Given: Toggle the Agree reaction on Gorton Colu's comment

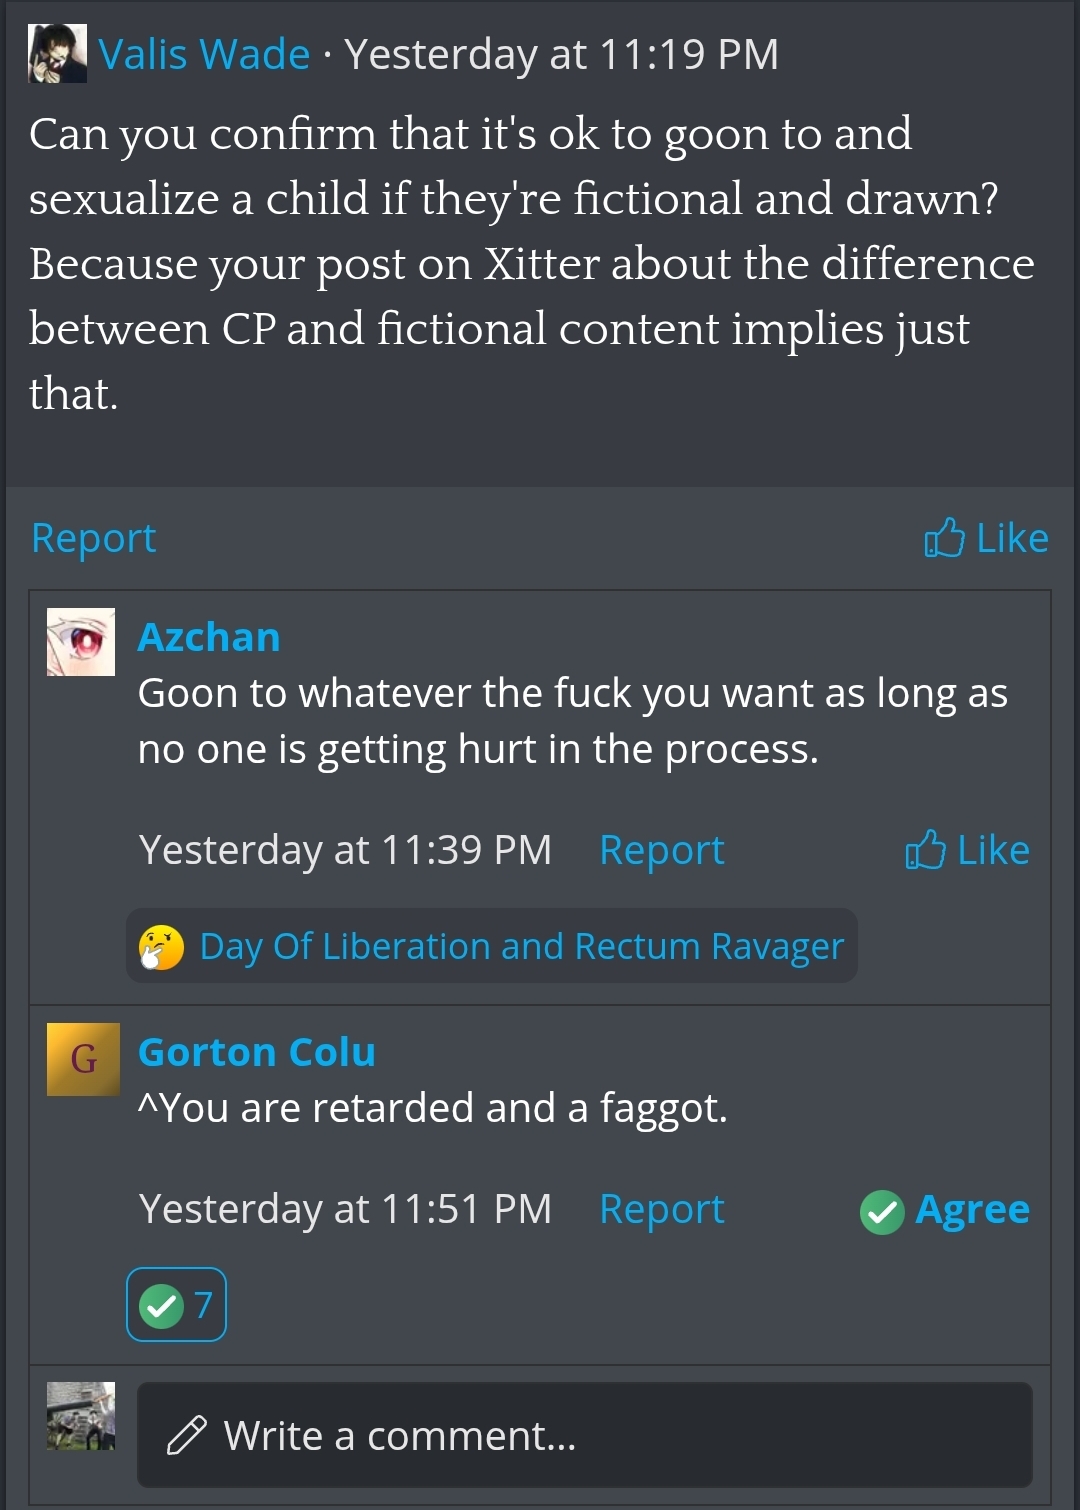Looking at the screenshot, I should pos(945,1210).
